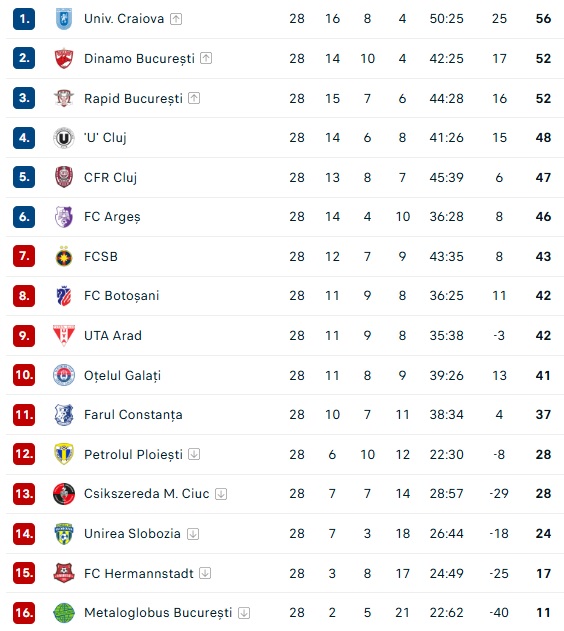Click promotion arrow next to Univ. Craiova
564x631 pixels.
[176, 19]
